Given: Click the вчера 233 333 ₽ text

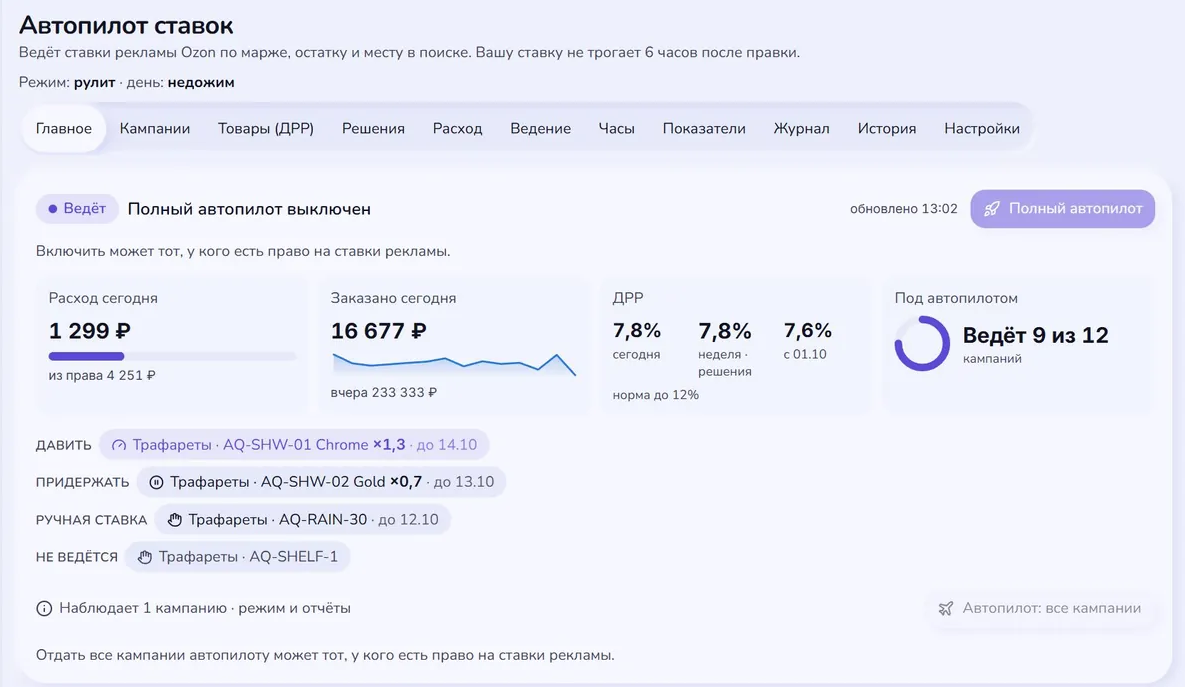Looking at the screenshot, I should pos(384,393).
